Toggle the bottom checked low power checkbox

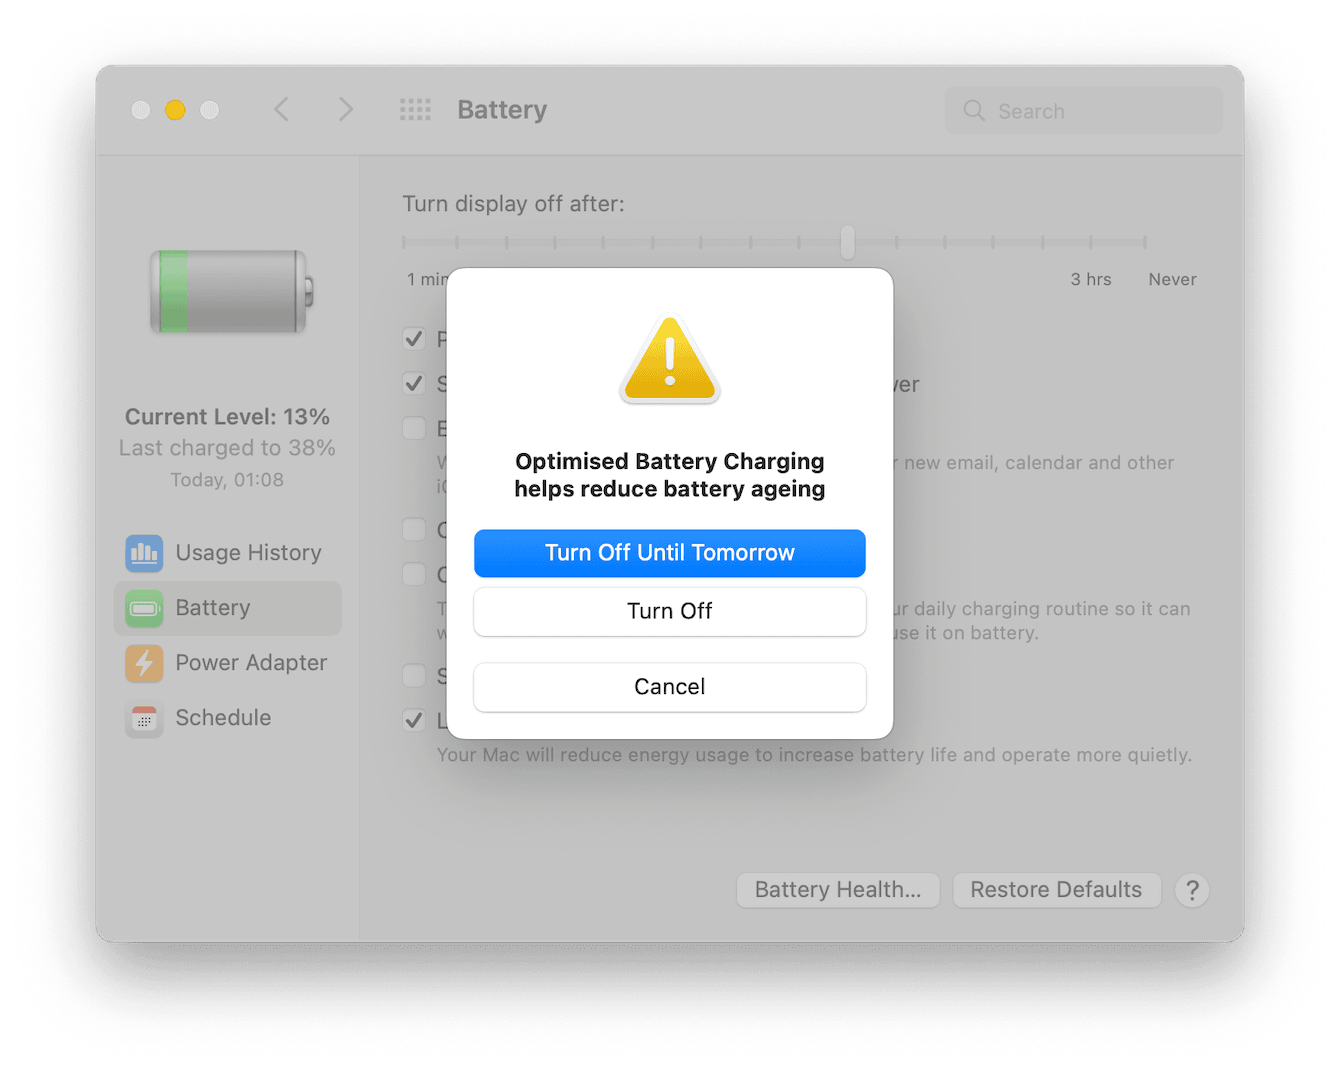point(414,720)
